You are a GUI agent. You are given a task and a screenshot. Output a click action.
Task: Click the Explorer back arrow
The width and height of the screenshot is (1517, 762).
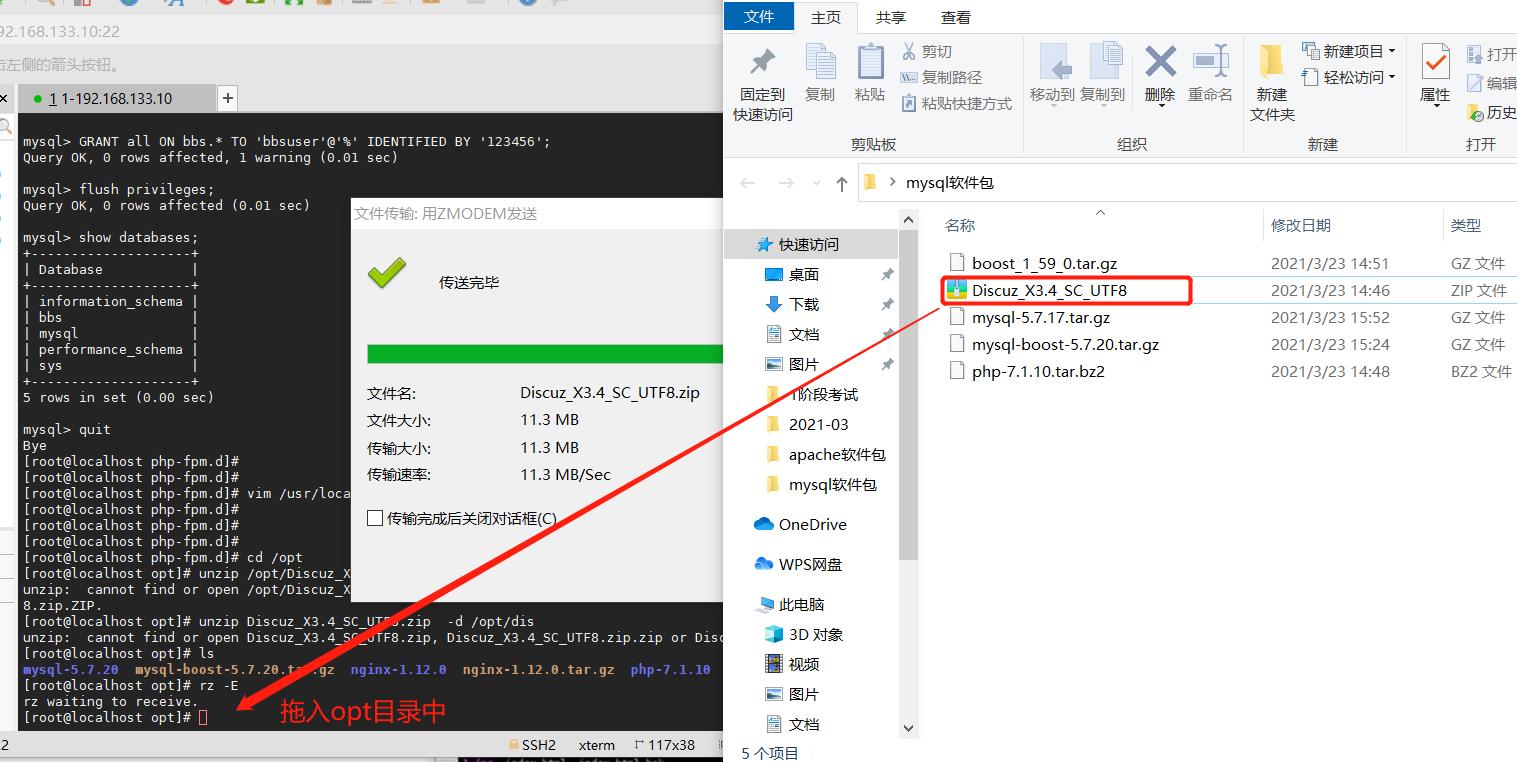coord(748,183)
